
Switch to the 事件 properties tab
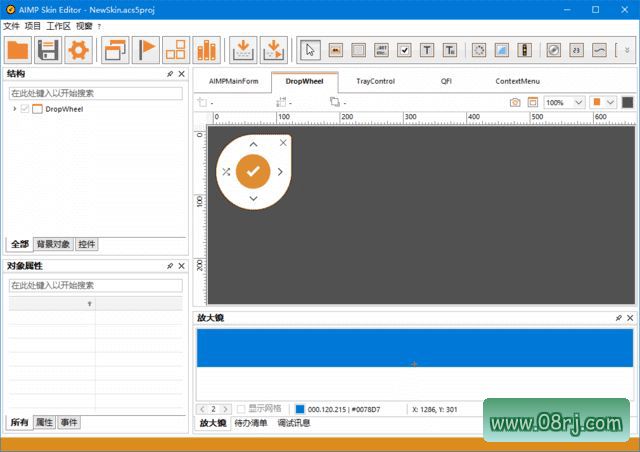coord(69,422)
